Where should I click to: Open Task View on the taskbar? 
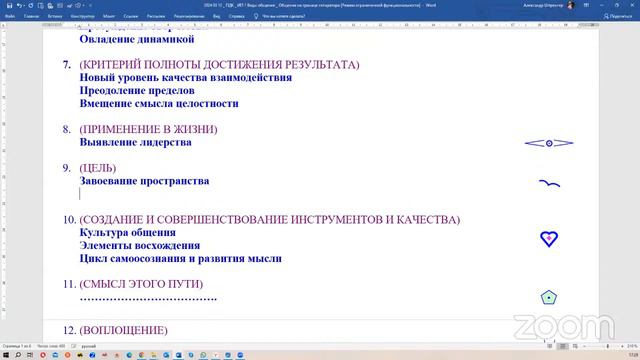click(30, 355)
